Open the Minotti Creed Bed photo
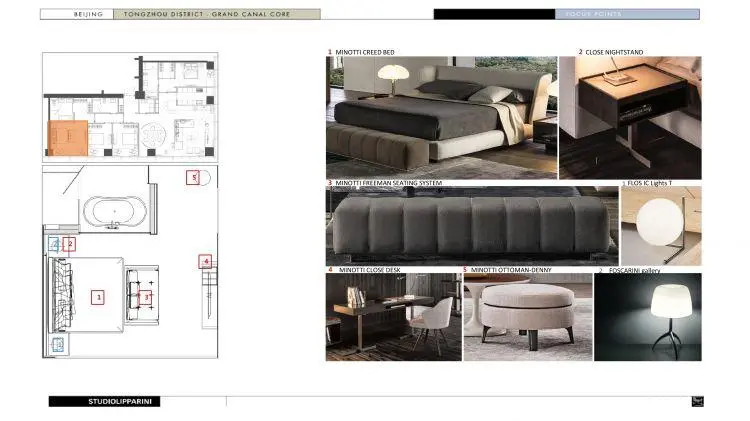This screenshot has width=750, height=421. [441, 117]
